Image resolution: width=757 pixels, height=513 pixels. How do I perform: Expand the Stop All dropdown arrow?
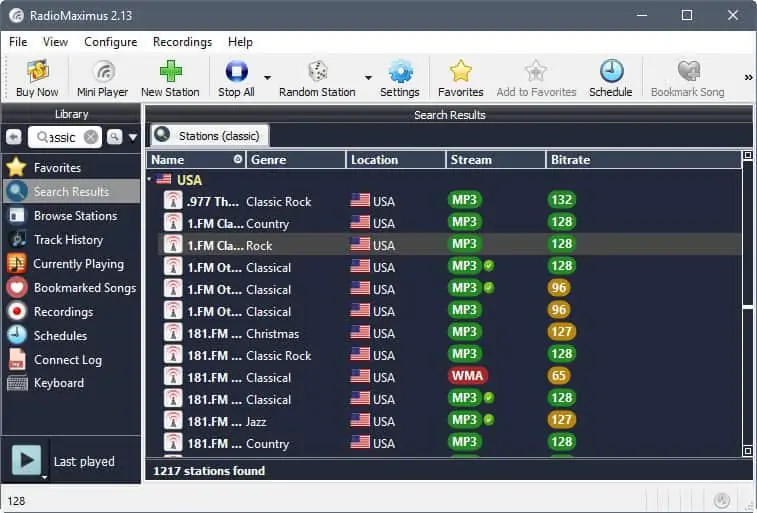[267, 78]
